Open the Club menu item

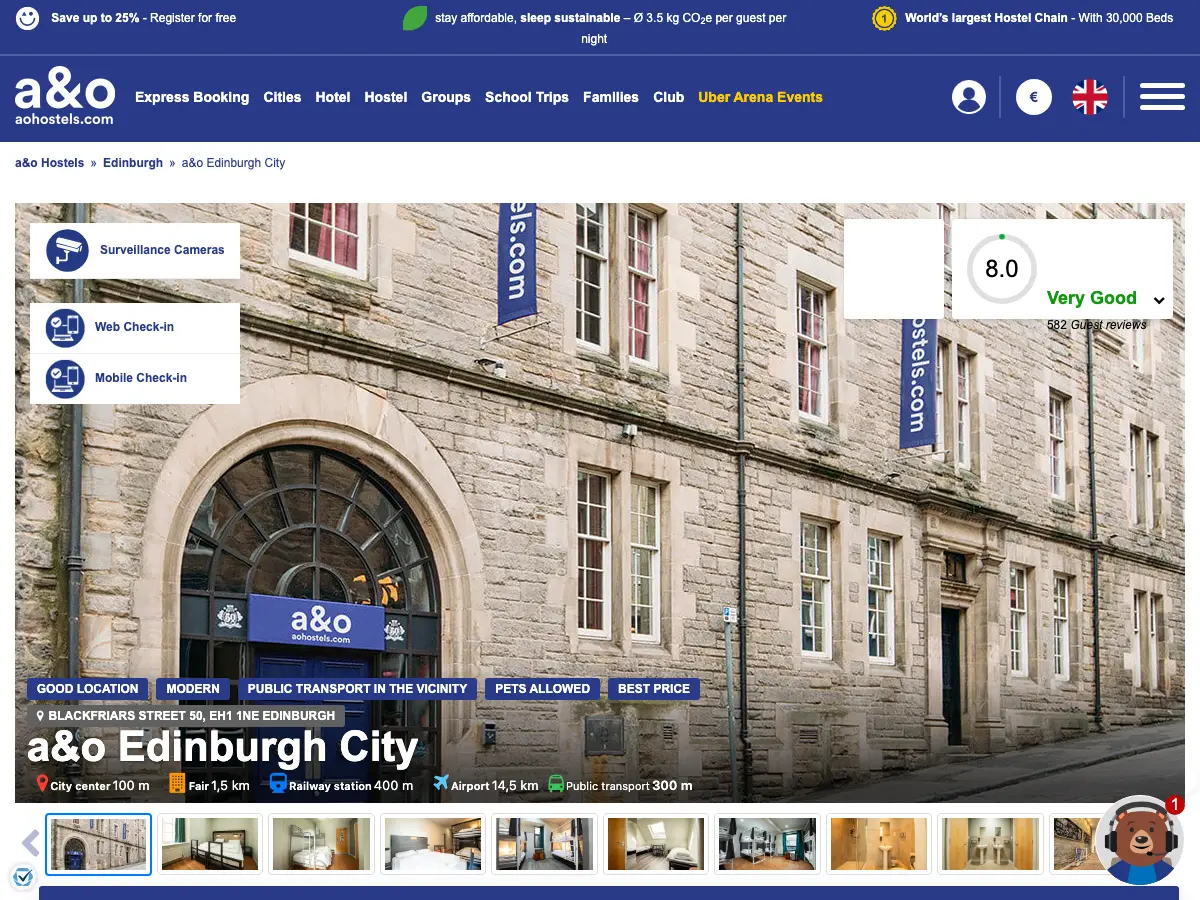[x=669, y=97]
